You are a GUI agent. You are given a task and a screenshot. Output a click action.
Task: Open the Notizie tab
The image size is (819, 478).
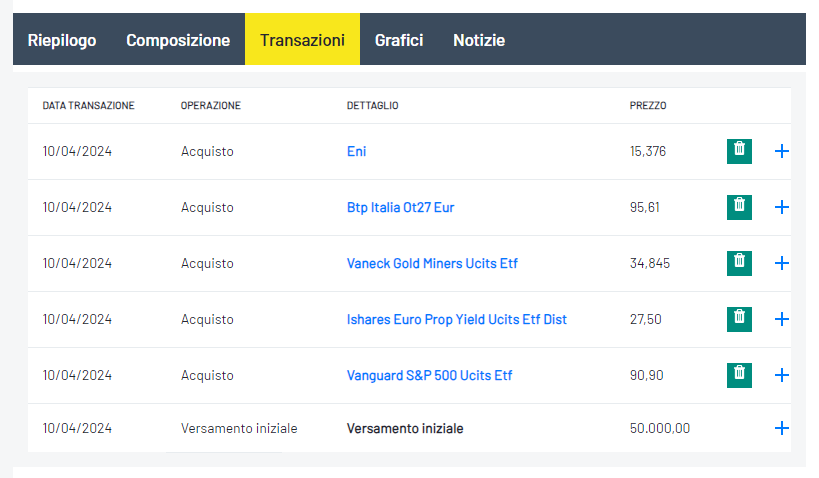pyautogui.click(x=479, y=40)
